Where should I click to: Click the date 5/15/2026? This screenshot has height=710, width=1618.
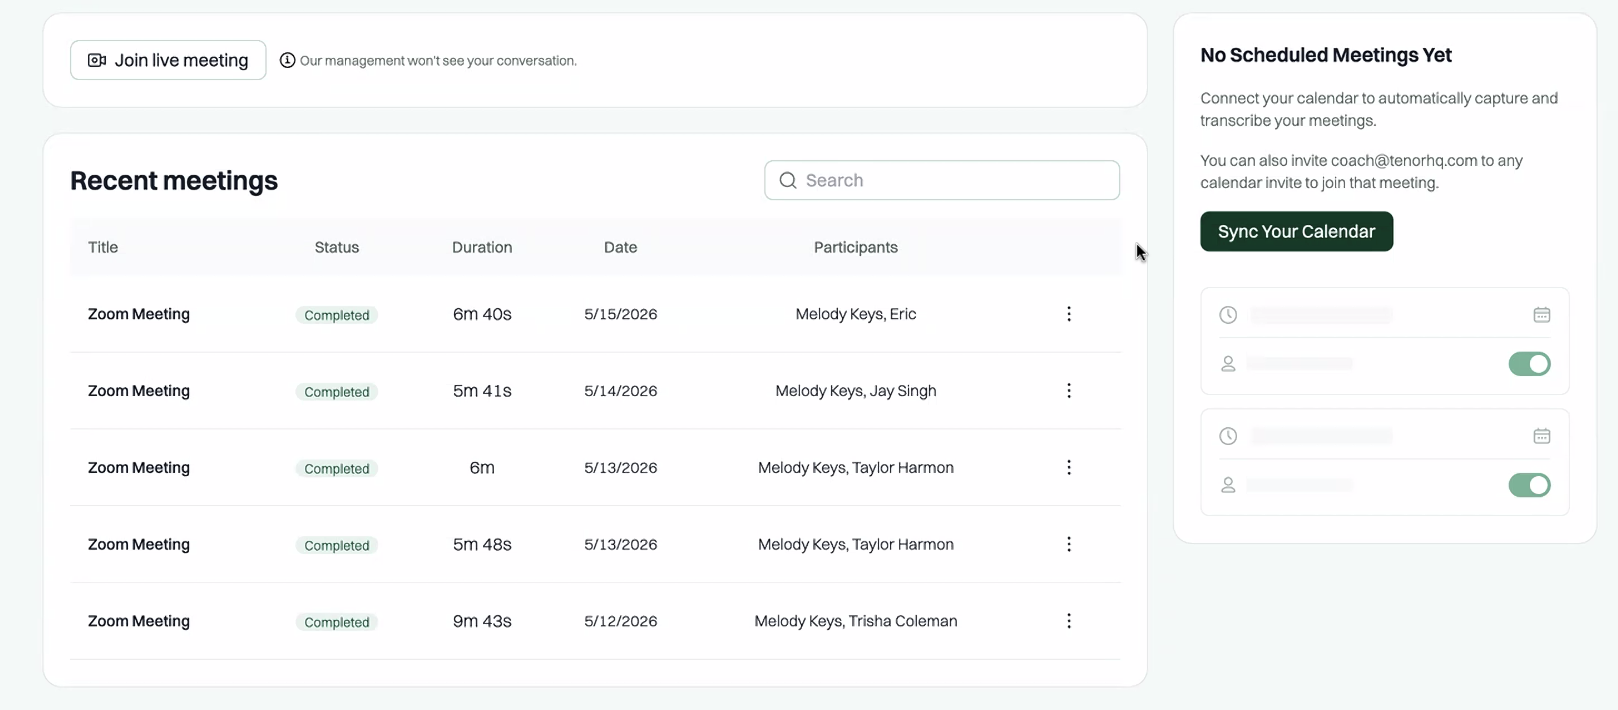[x=621, y=314]
